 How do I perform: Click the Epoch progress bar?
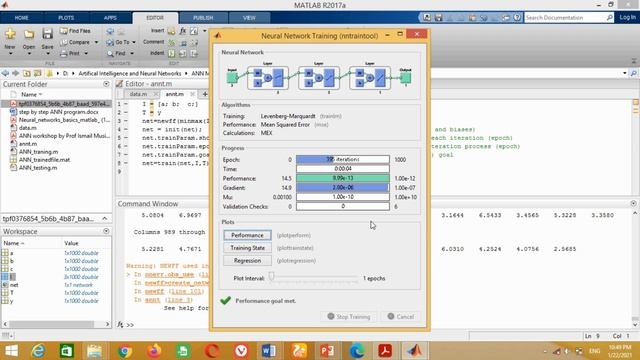(x=343, y=160)
